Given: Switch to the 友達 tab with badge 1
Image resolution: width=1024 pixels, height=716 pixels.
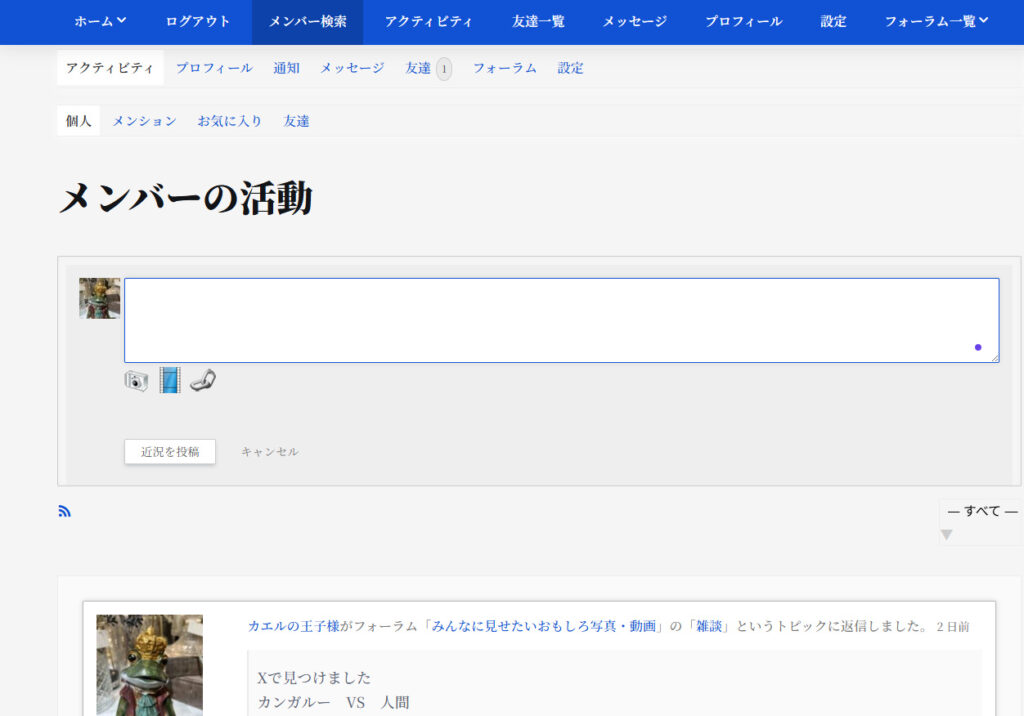Looking at the screenshot, I should point(427,67).
